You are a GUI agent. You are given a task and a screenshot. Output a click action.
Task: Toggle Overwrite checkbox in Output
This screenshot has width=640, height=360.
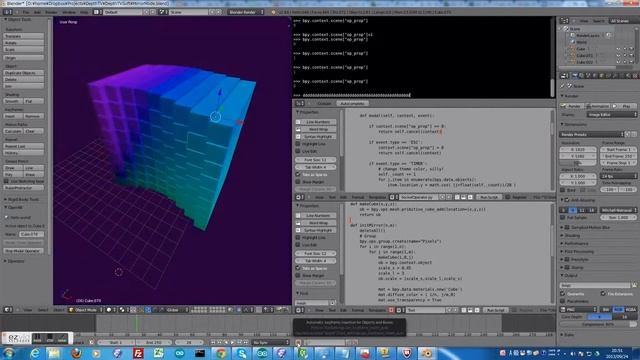pos(563,294)
